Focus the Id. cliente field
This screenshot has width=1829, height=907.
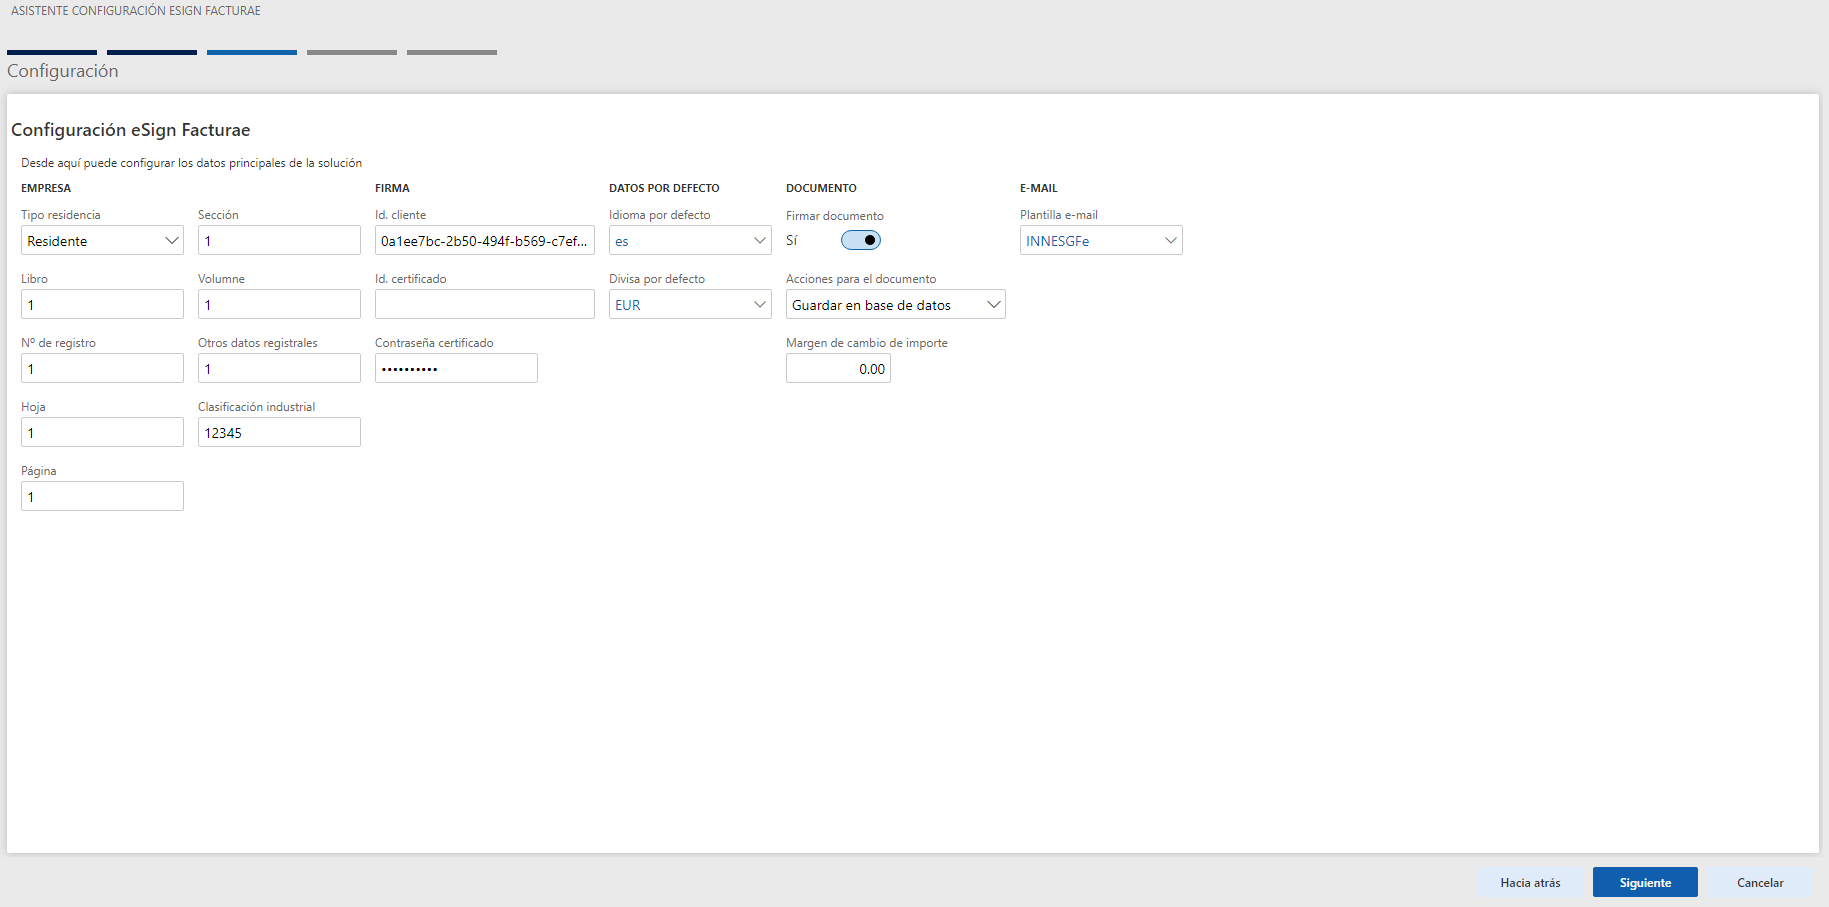[485, 240]
